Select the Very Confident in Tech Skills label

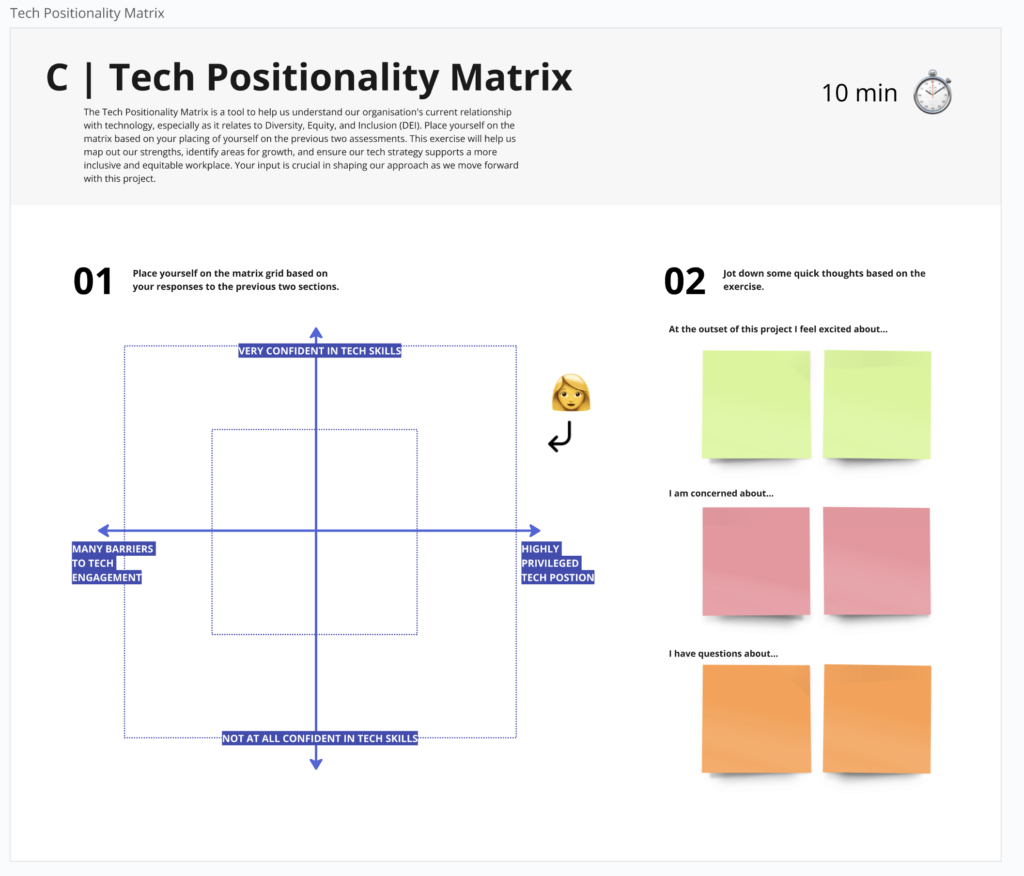tap(320, 351)
